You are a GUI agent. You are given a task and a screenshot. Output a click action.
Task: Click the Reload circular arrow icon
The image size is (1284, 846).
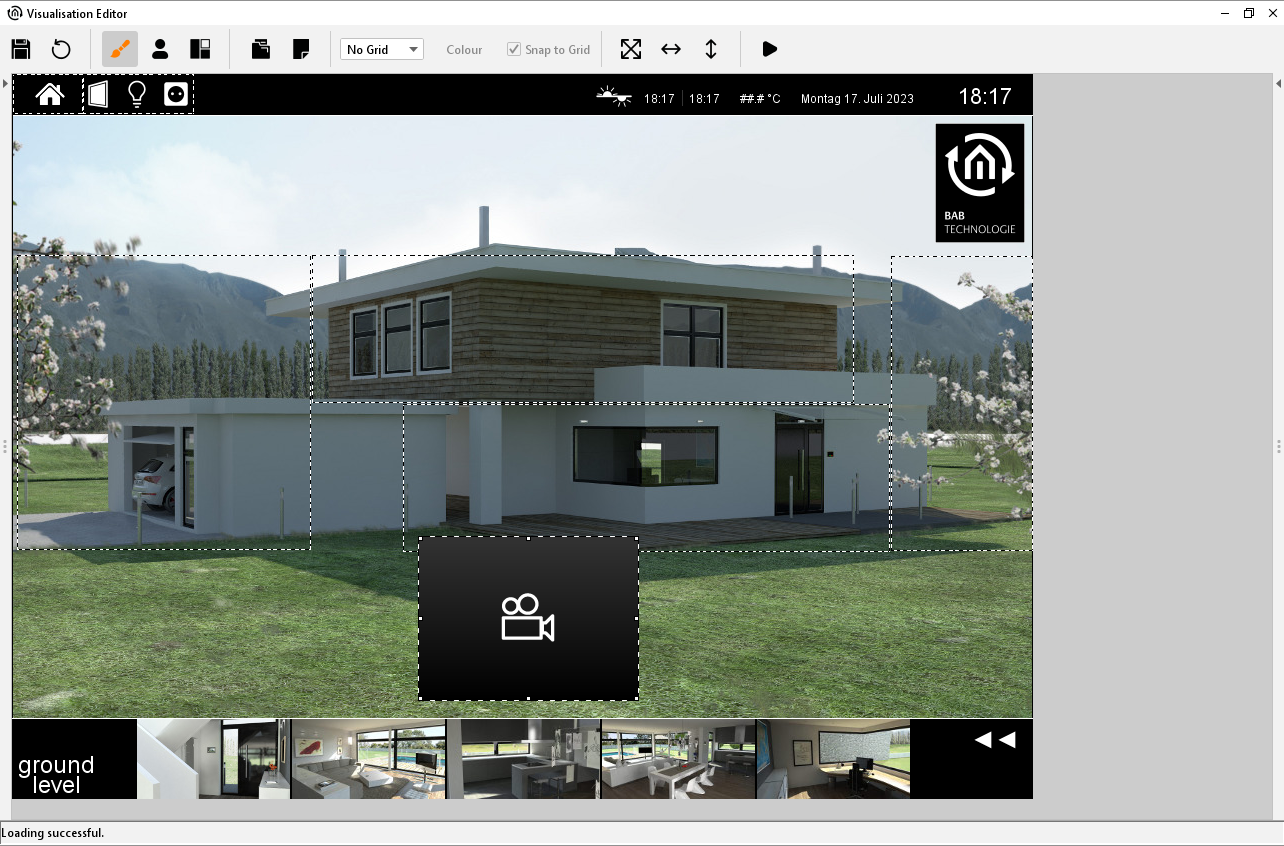[61, 49]
